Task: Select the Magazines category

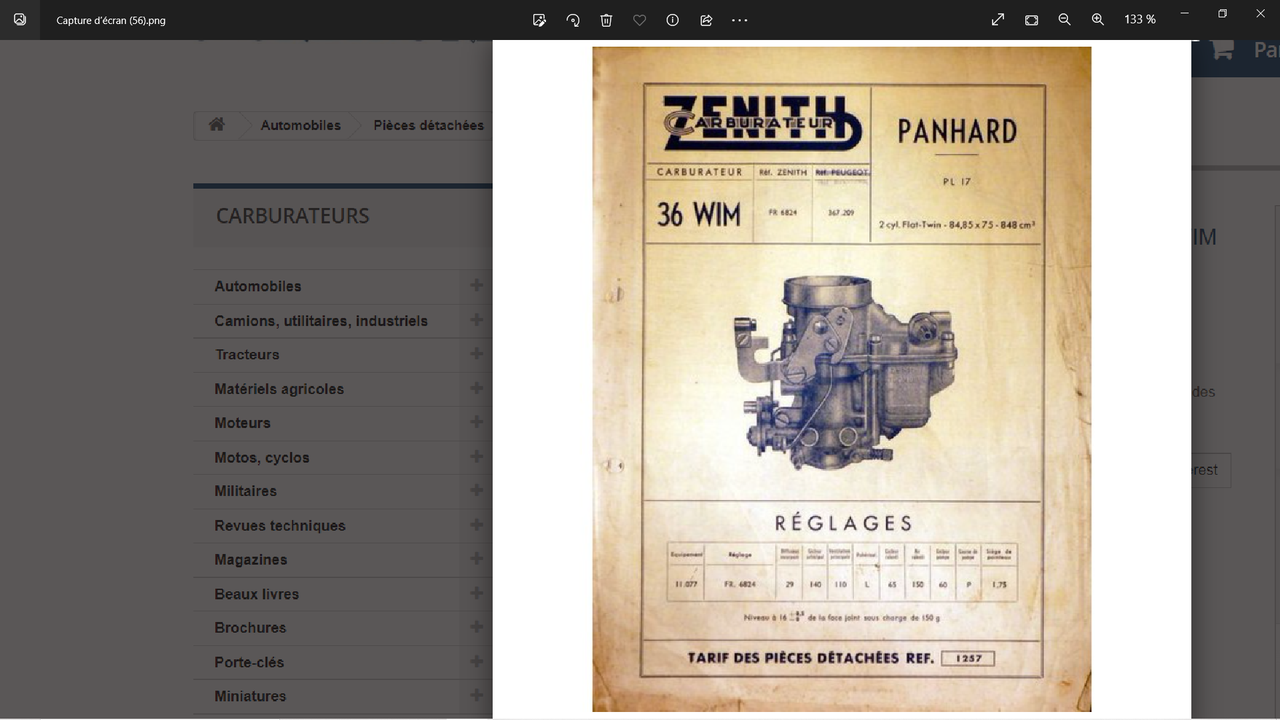Action: pos(251,560)
